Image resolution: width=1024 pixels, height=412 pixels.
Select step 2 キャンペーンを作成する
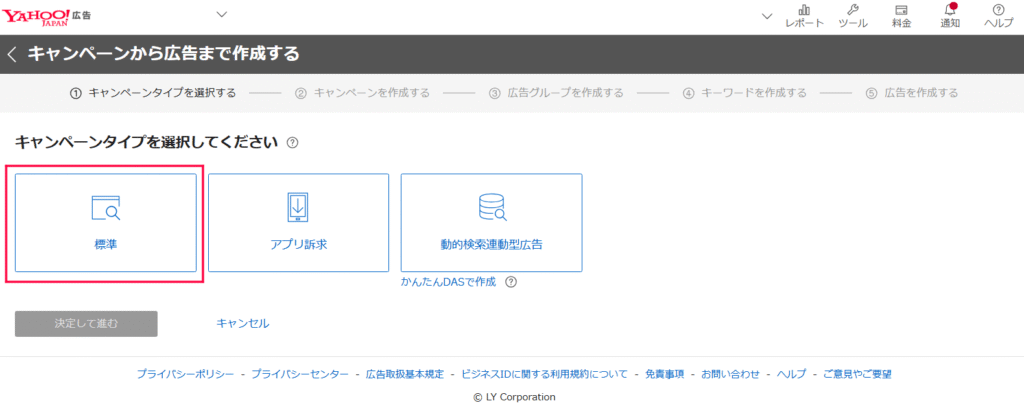[x=362, y=93]
